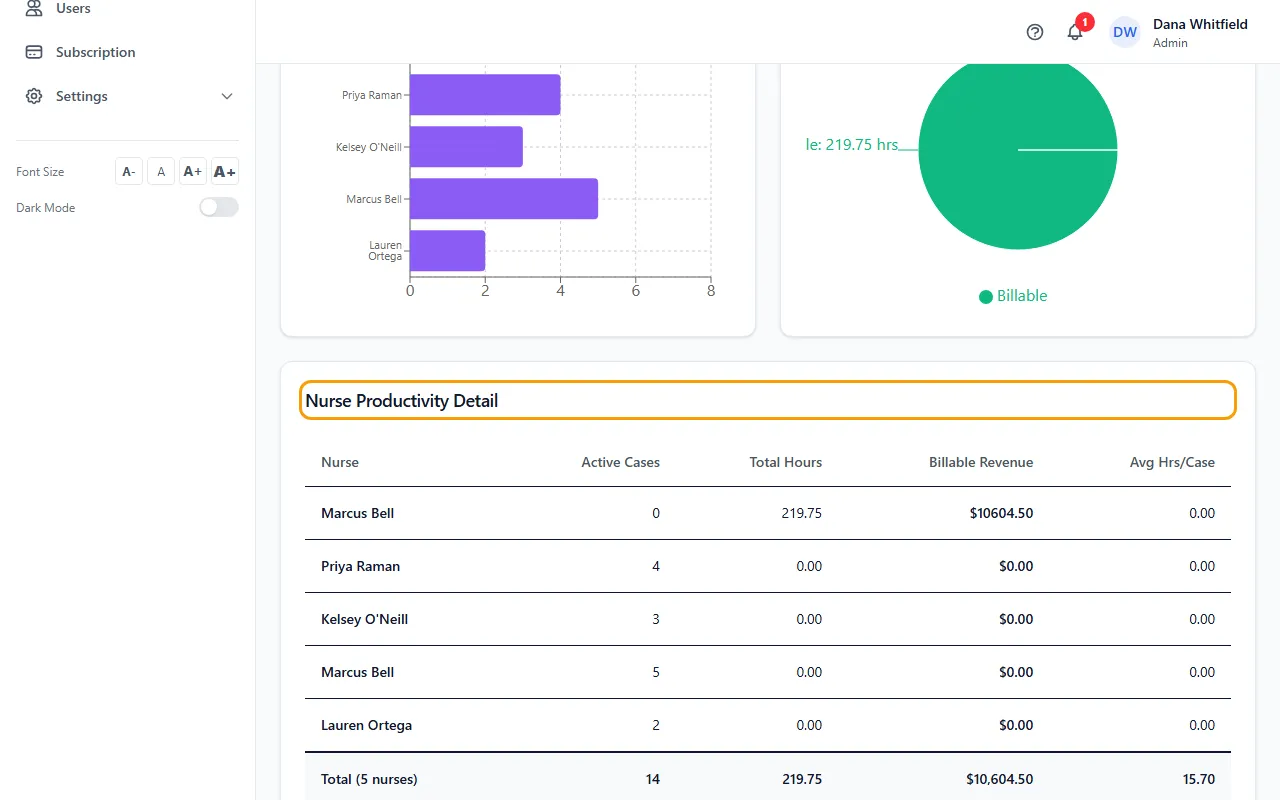1280x800 pixels.
Task: Click the green Billable pie chart
Action: tap(1018, 150)
